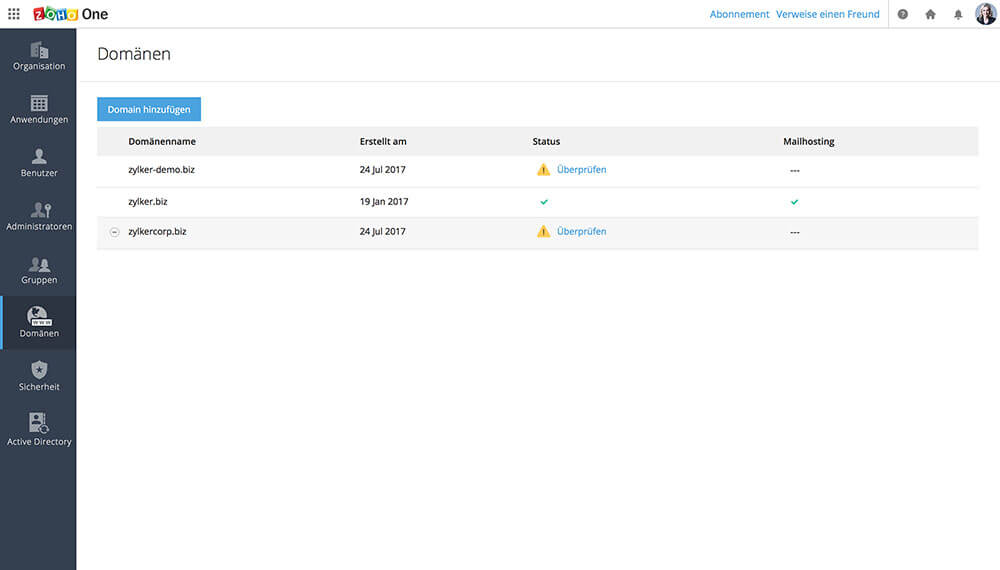Click Domain hinzufügen button

tap(149, 109)
